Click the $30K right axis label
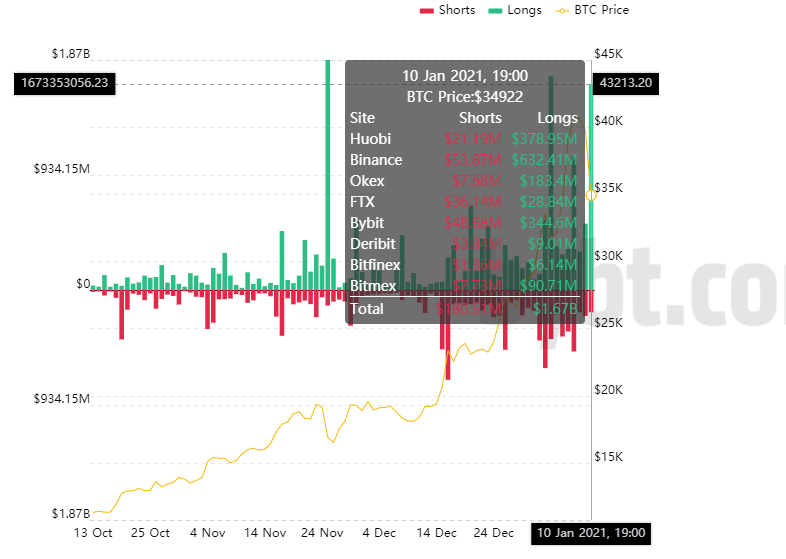This screenshot has width=786, height=559. 609,256
